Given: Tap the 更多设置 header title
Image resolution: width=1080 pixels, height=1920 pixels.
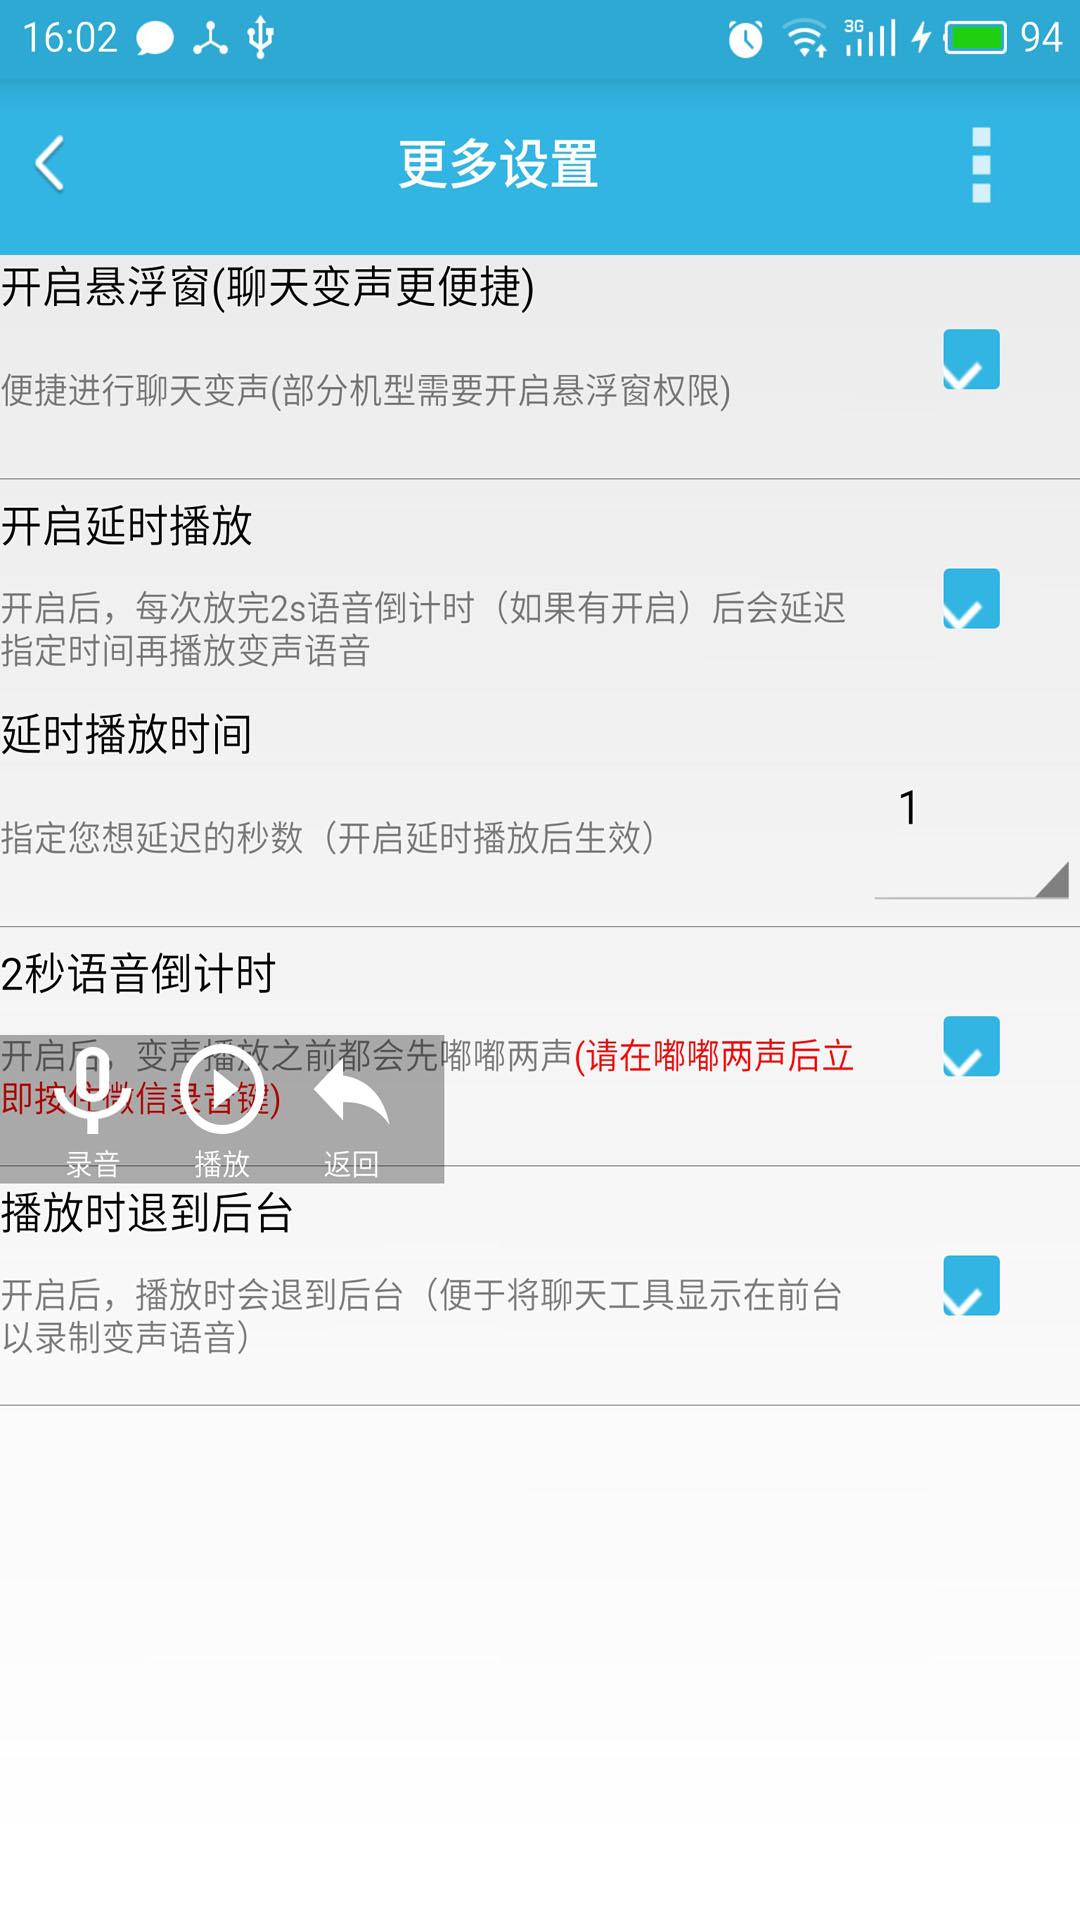Looking at the screenshot, I should click(x=498, y=164).
